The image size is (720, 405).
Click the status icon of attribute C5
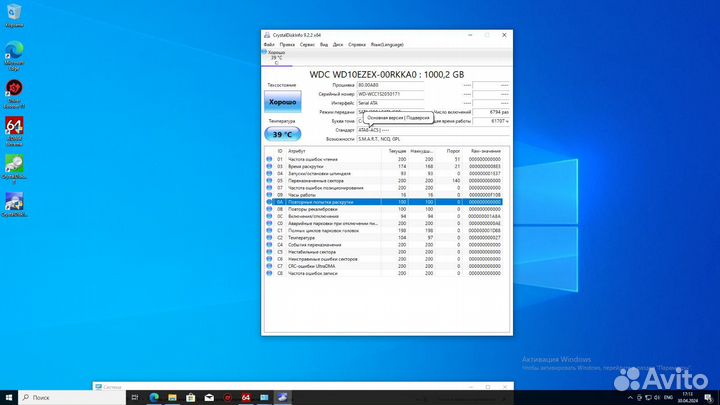[269, 252]
